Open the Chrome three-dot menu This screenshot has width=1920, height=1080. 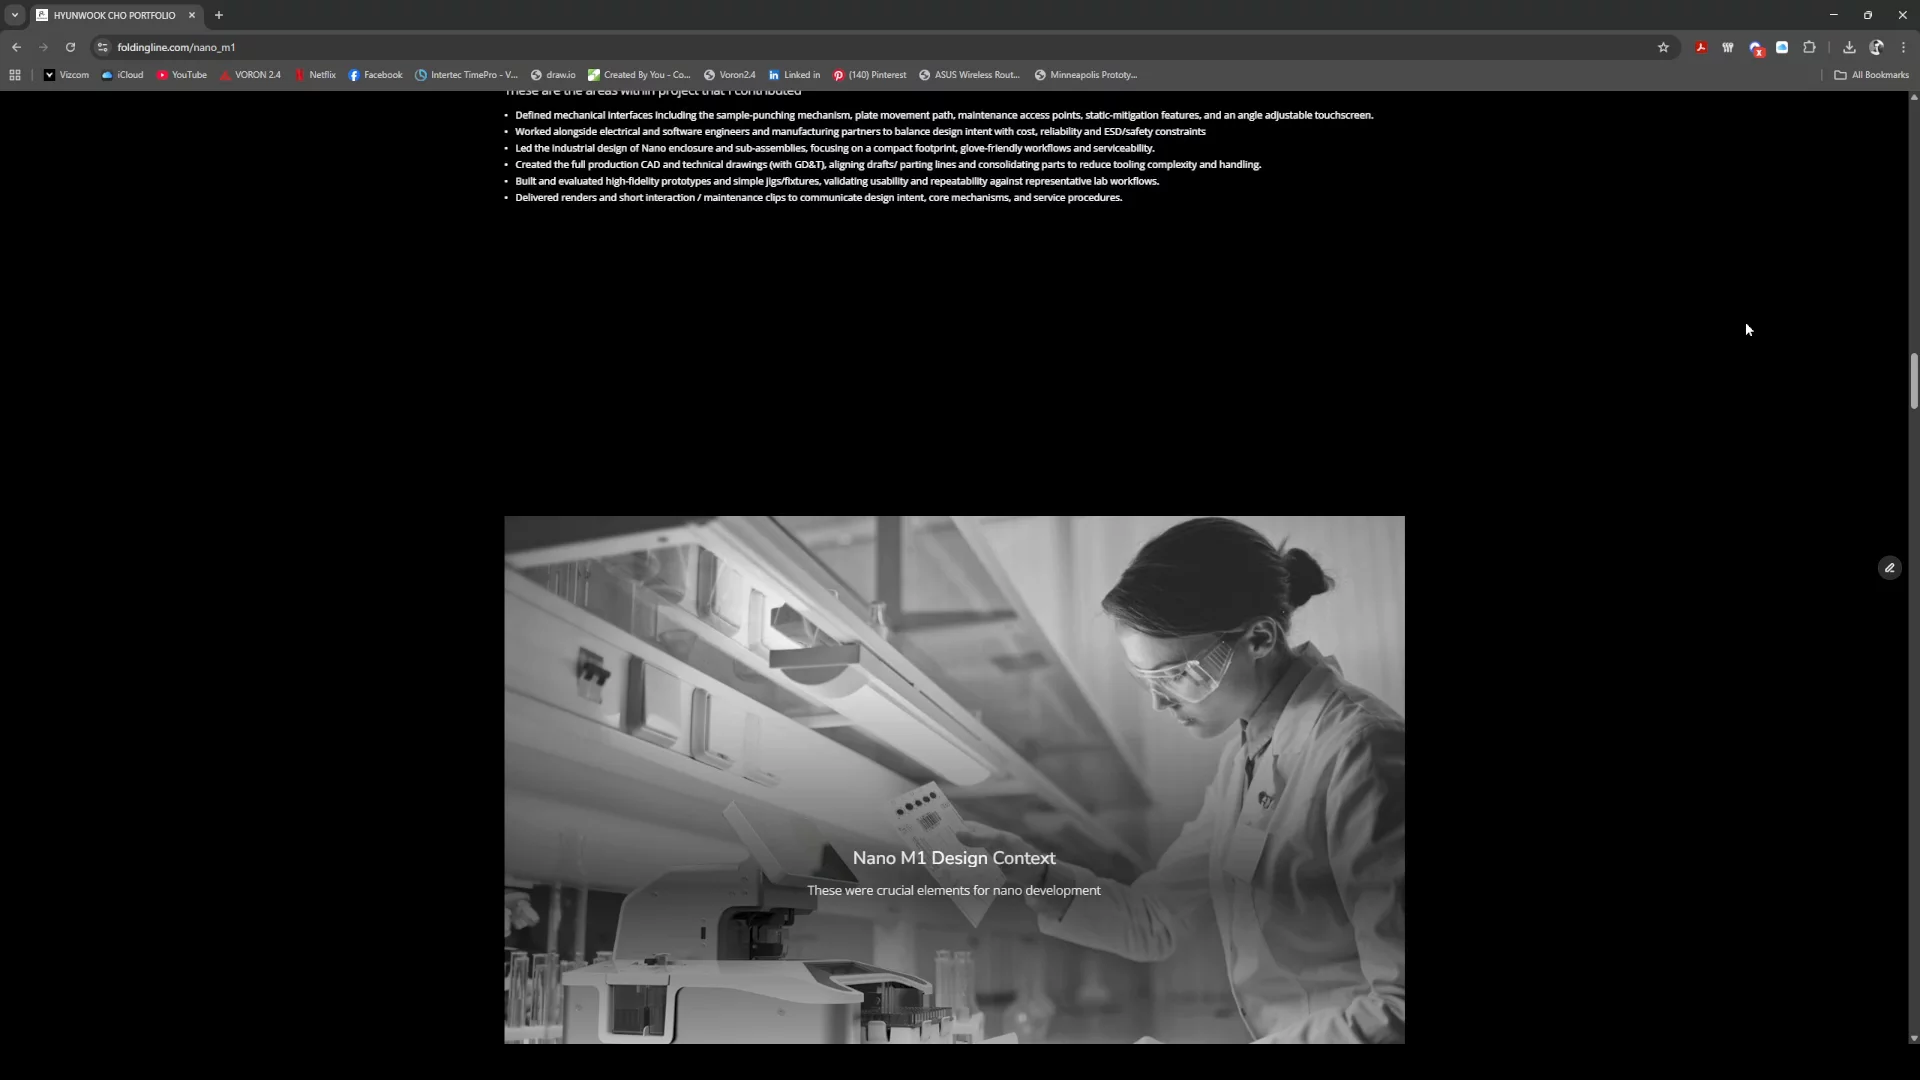click(1903, 47)
